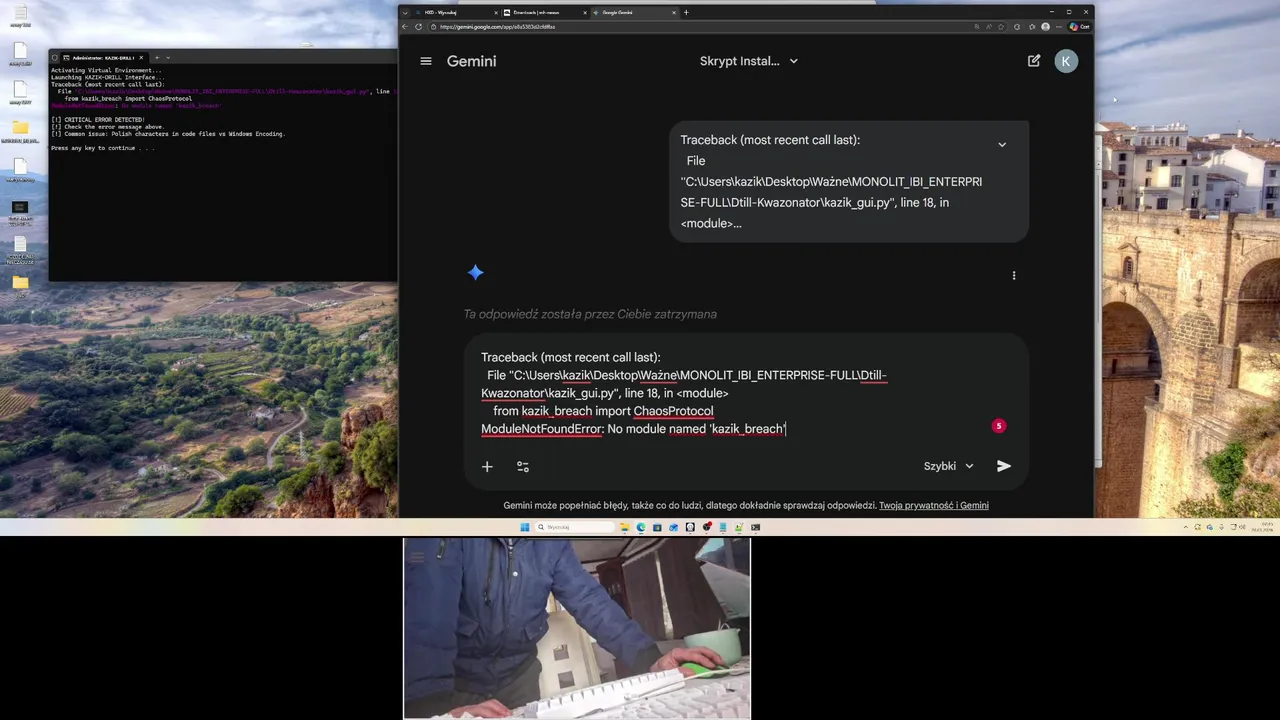Open the Terminal icon on the taskbar
This screenshot has height=720, width=1280.
pyautogui.click(x=755, y=527)
